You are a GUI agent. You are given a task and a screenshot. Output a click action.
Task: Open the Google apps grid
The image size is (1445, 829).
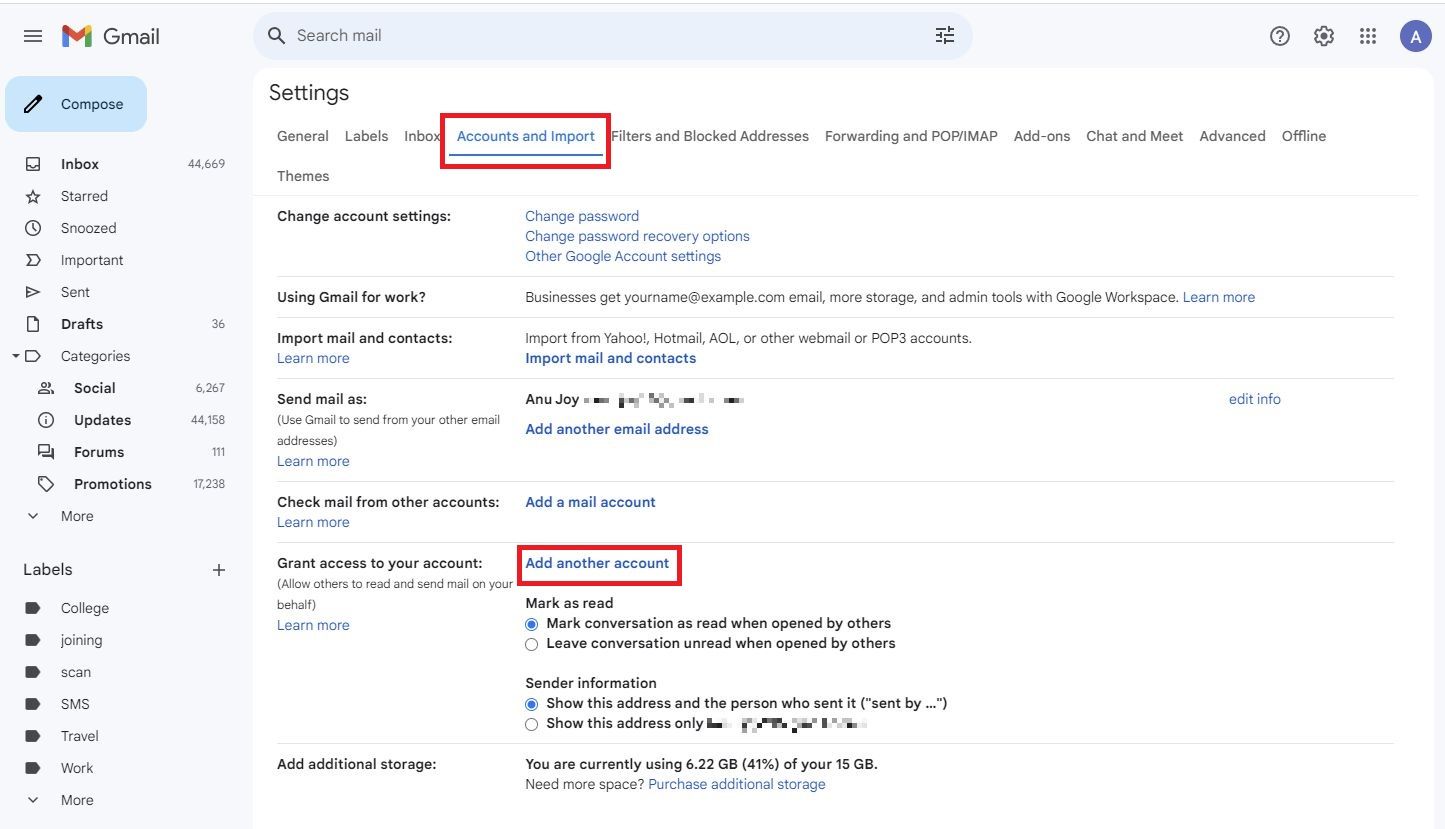(1368, 36)
